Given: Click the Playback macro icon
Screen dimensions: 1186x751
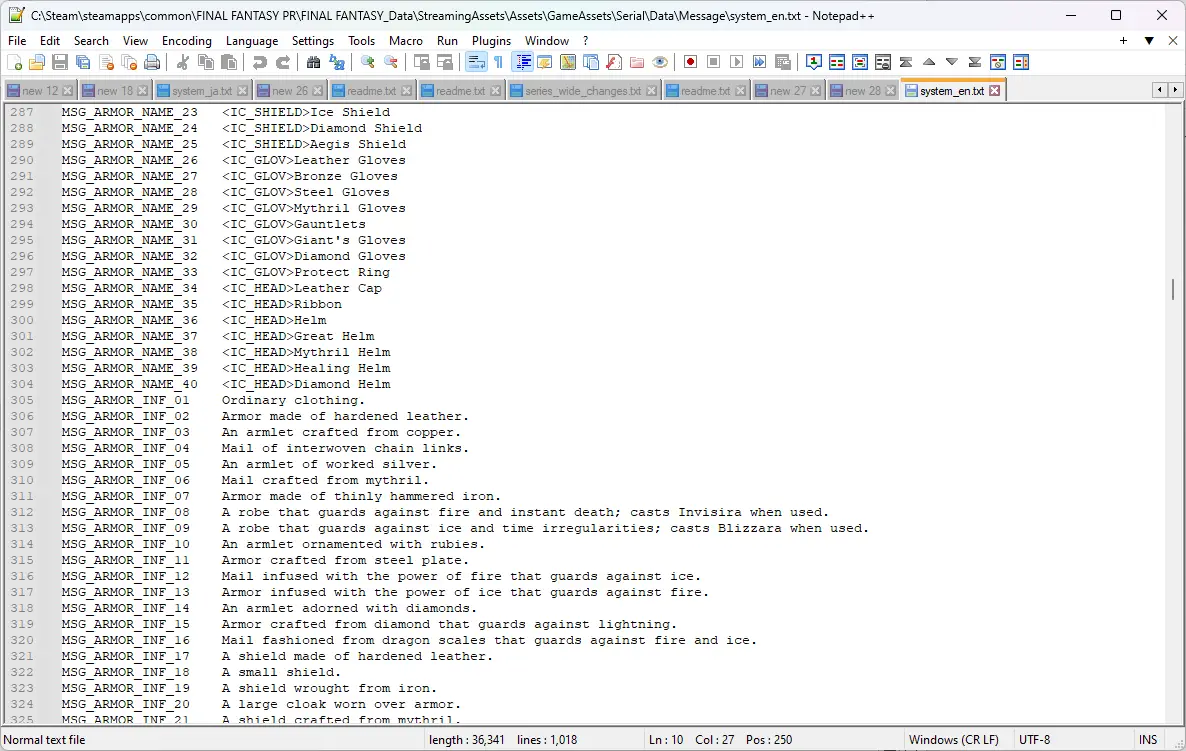Looking at the screenshot, I should coord(736,63).
